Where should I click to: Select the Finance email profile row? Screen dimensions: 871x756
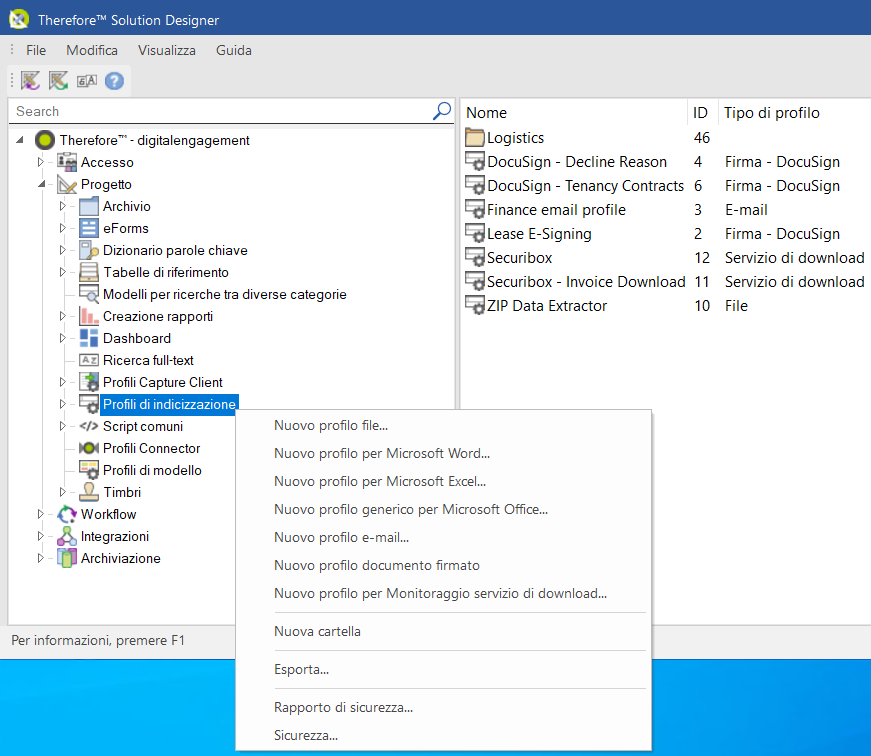point(667,210)
